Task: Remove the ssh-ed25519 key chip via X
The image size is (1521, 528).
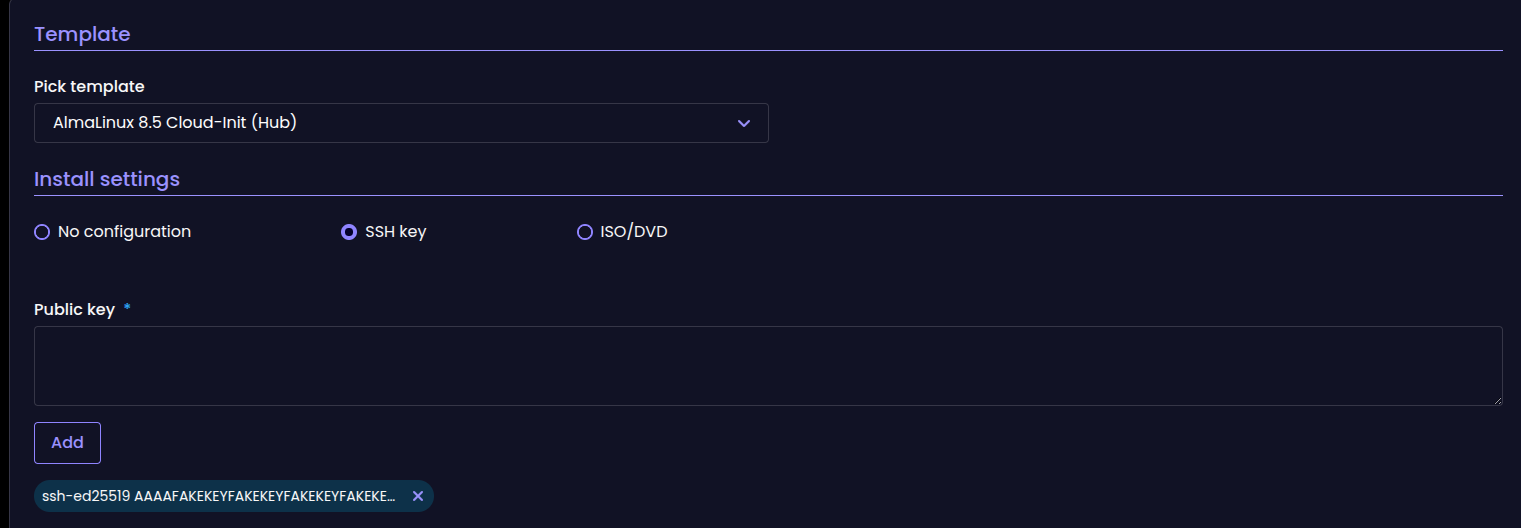Action: click(418, 496)
